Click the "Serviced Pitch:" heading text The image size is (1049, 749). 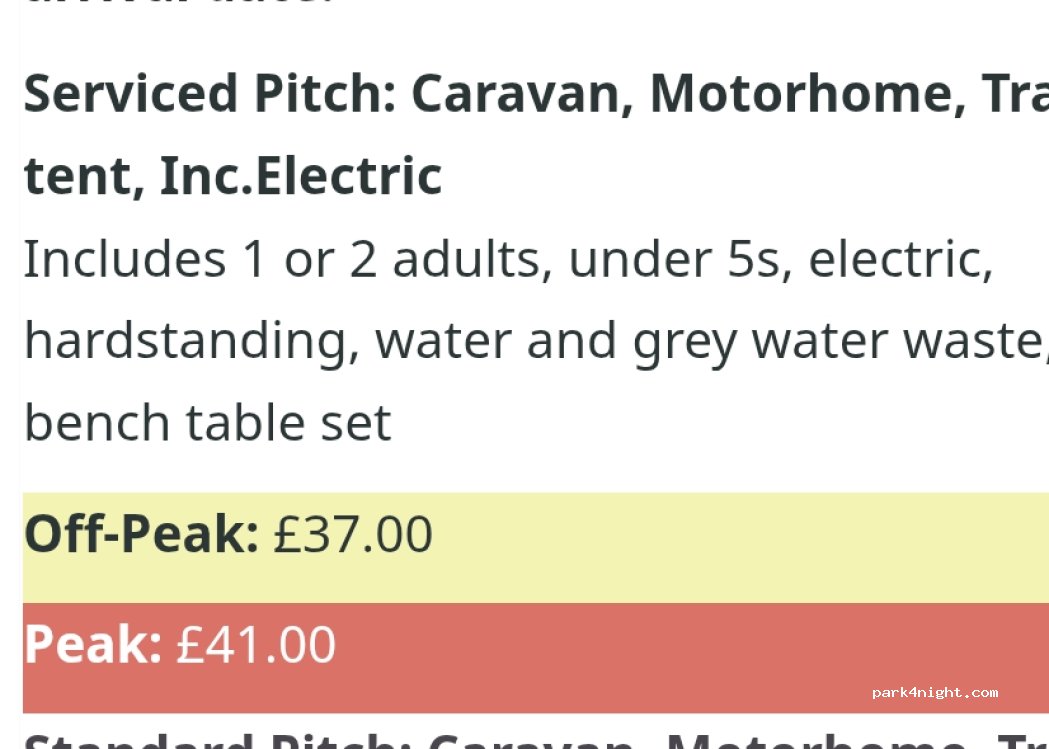(208, 93)
